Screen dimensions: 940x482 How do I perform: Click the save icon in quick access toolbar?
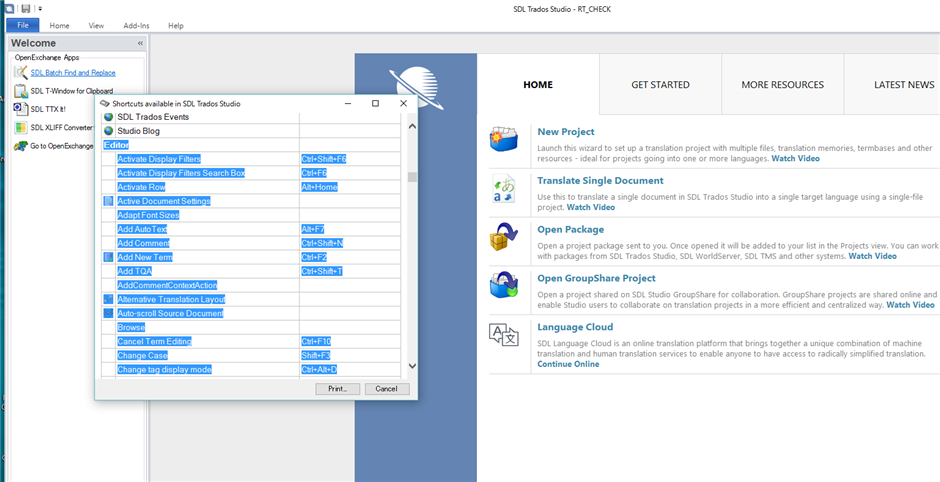[25, 8]
